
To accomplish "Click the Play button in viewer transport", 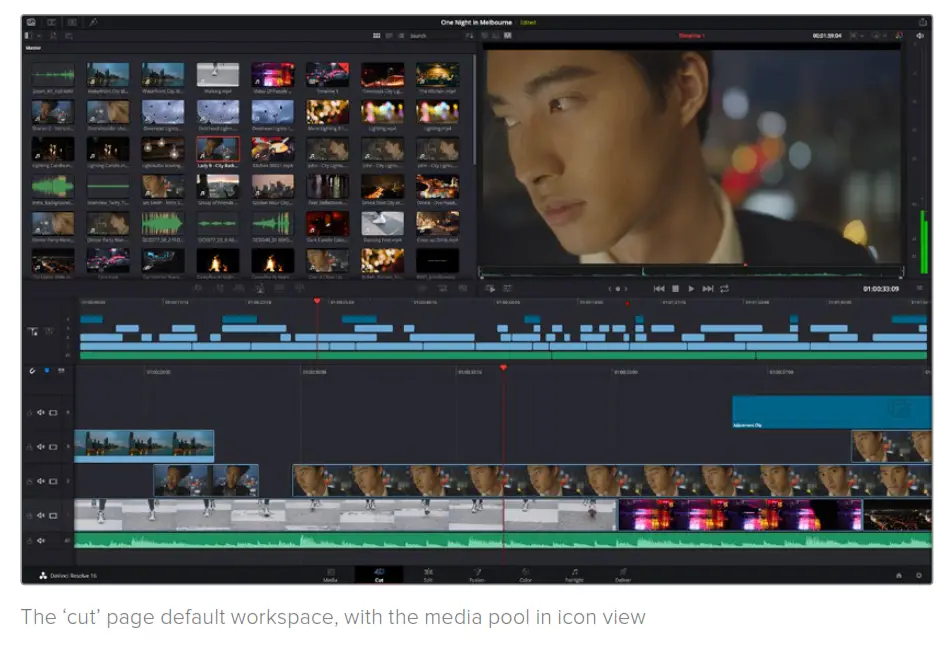I will coord(691,289).
